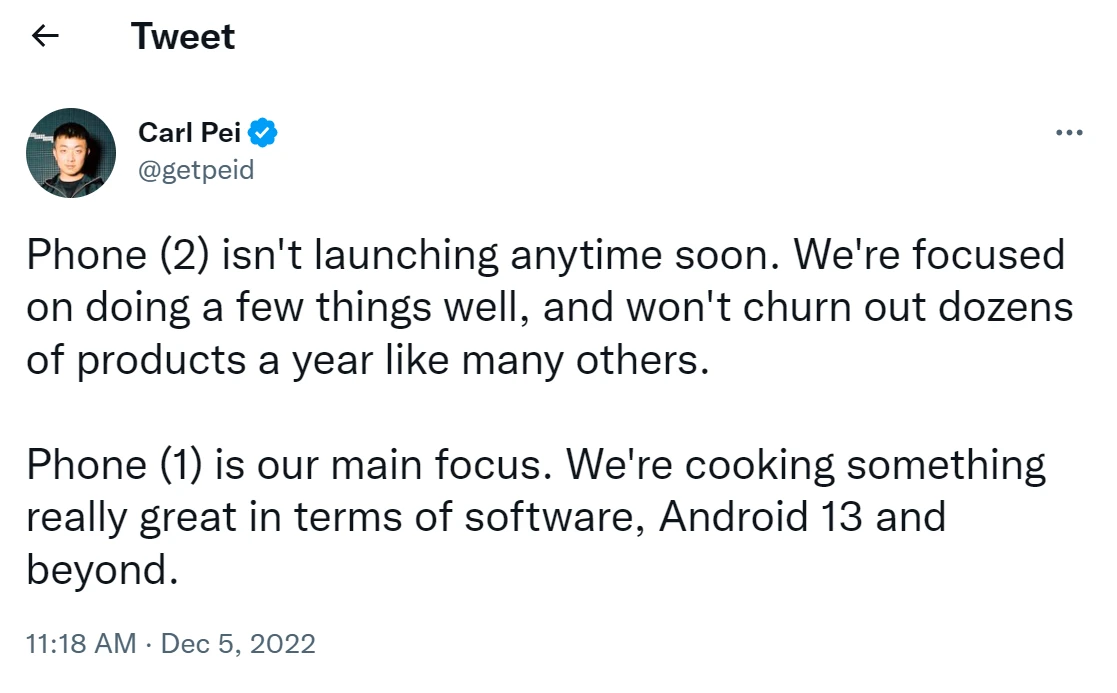Click the word "beyond." on last line
The height and width of the screenshot is (693, 1117).
103,570
